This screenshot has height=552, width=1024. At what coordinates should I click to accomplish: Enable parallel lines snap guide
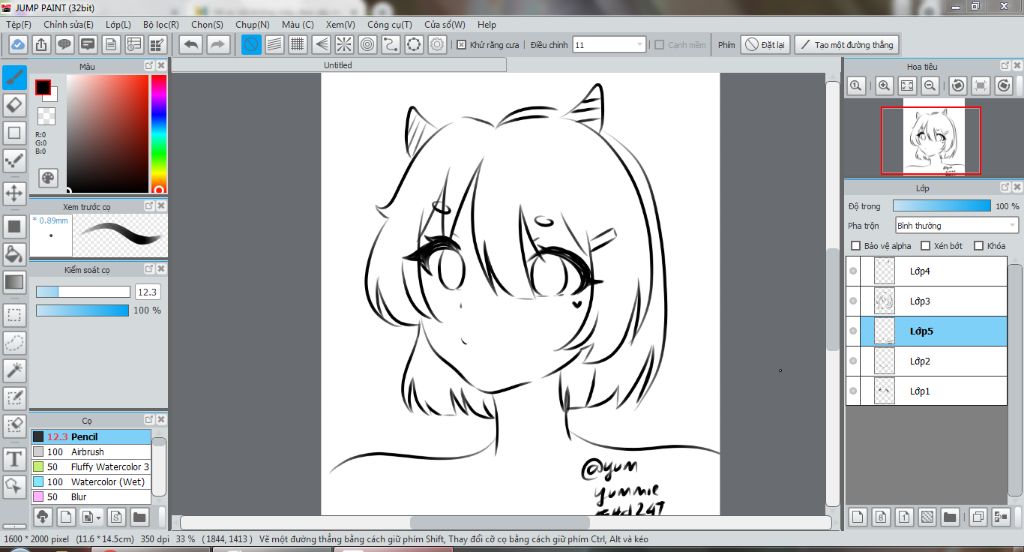[x=275, y=44]
